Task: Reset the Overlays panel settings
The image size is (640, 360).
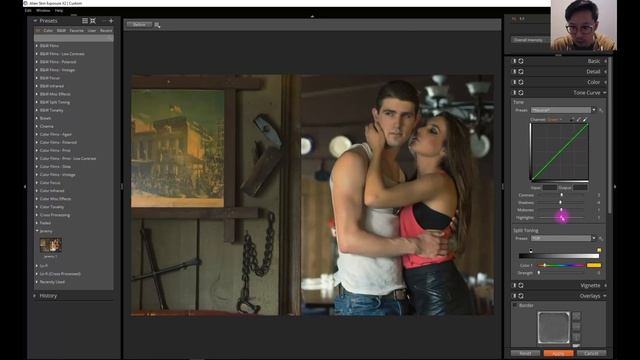Action: pyautogui.click(x=521, y=296)
